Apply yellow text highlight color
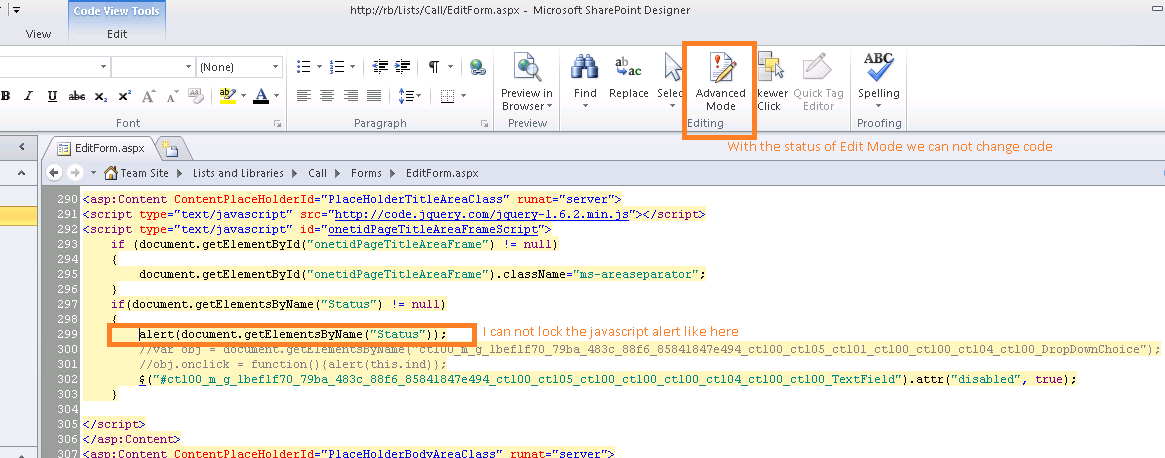Viewport: 1165px width, 458px height. point(227,96)
